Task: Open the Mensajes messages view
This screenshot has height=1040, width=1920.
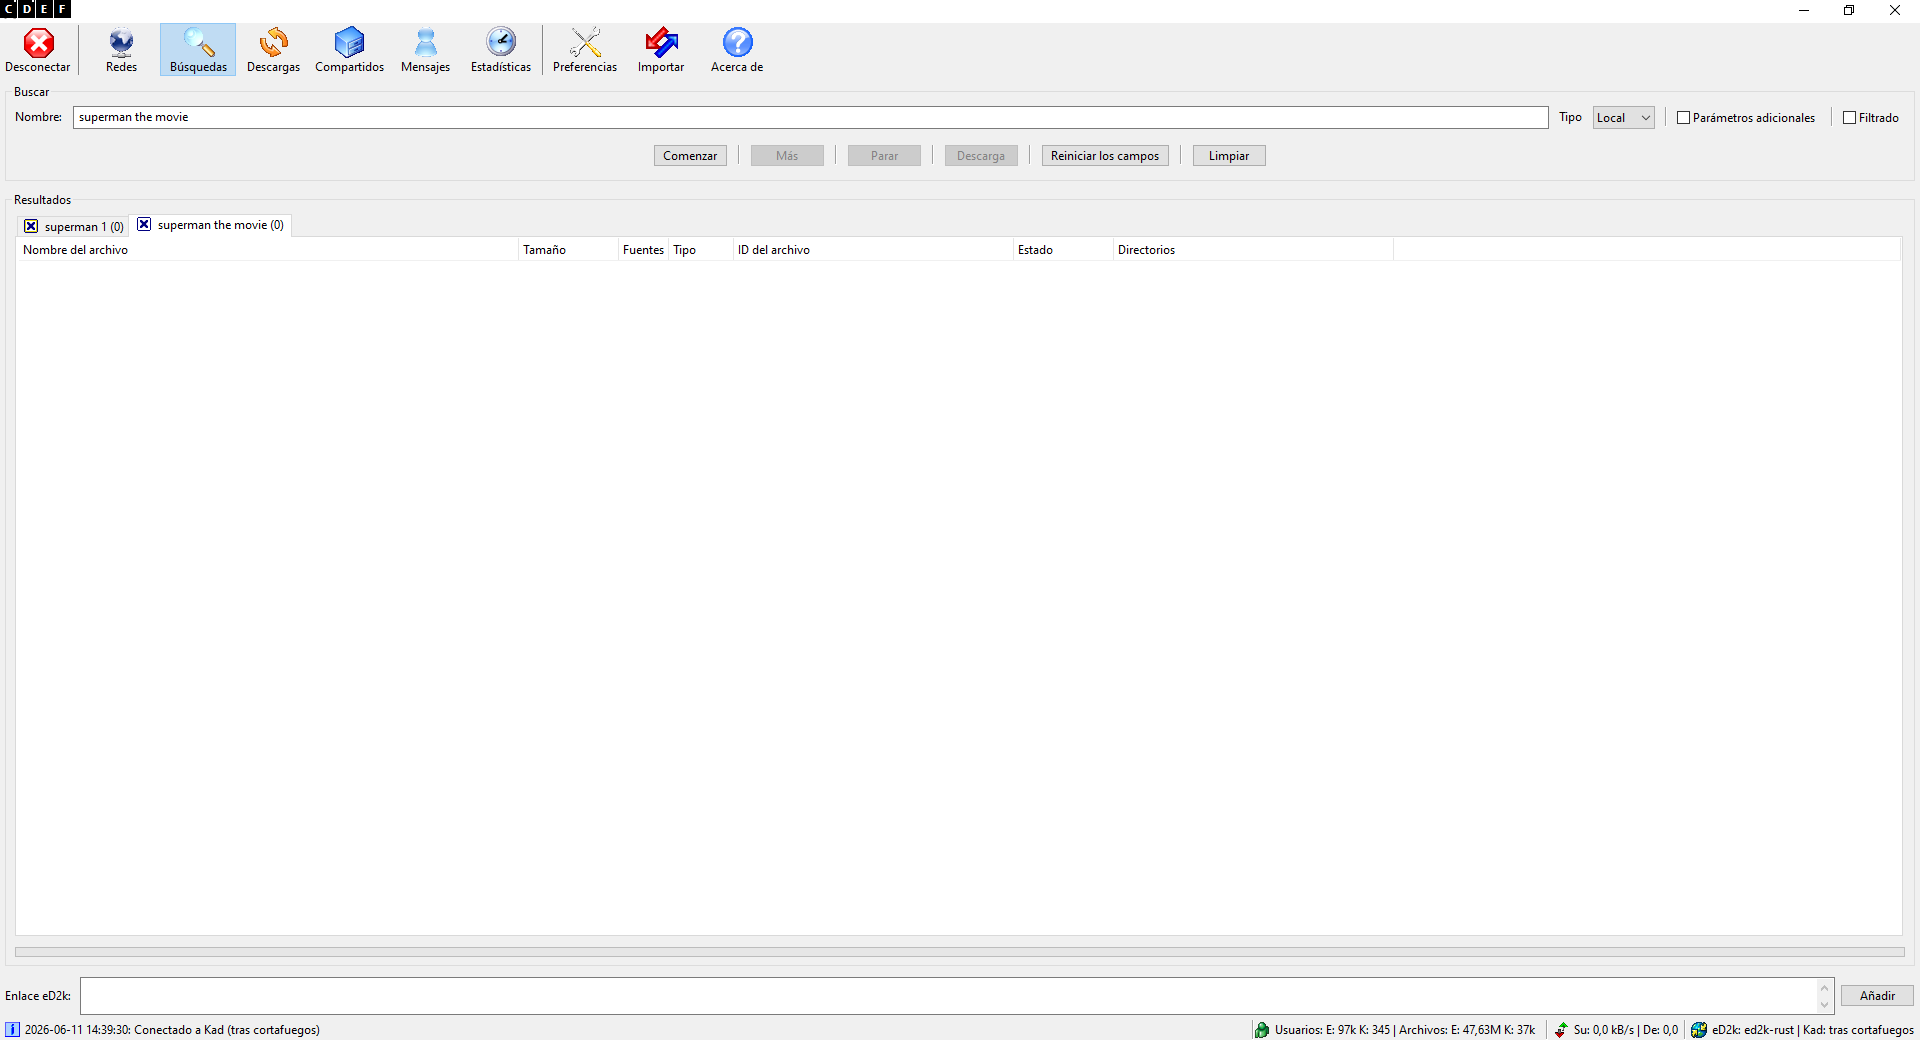Action: coord(425,50)
